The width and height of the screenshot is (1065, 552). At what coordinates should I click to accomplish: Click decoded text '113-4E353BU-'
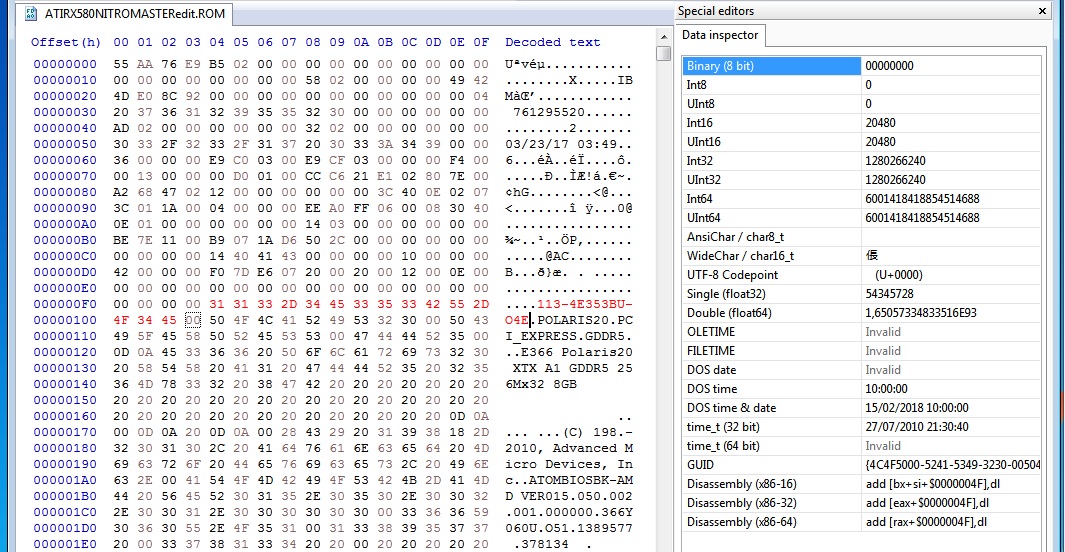click(x=585, y=304)
